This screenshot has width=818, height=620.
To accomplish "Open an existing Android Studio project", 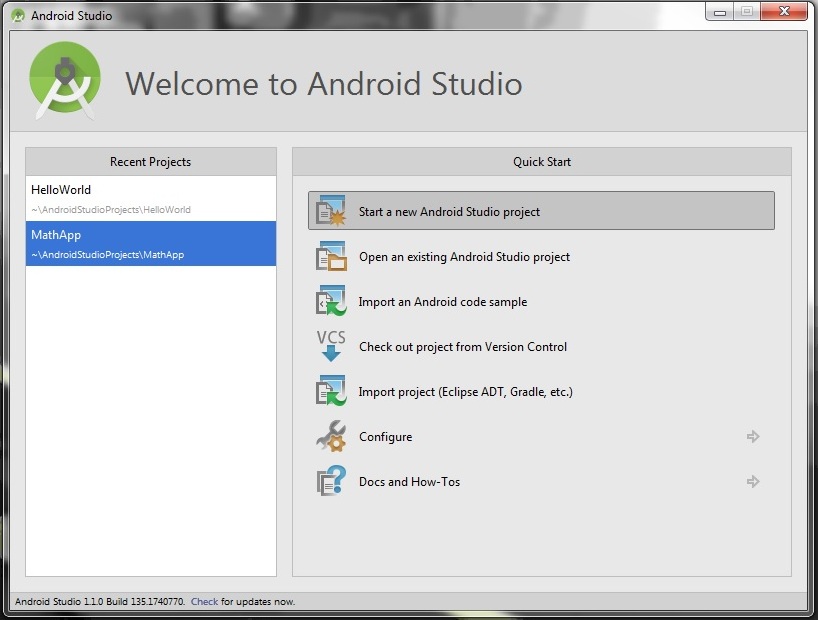I will point(465,256).
